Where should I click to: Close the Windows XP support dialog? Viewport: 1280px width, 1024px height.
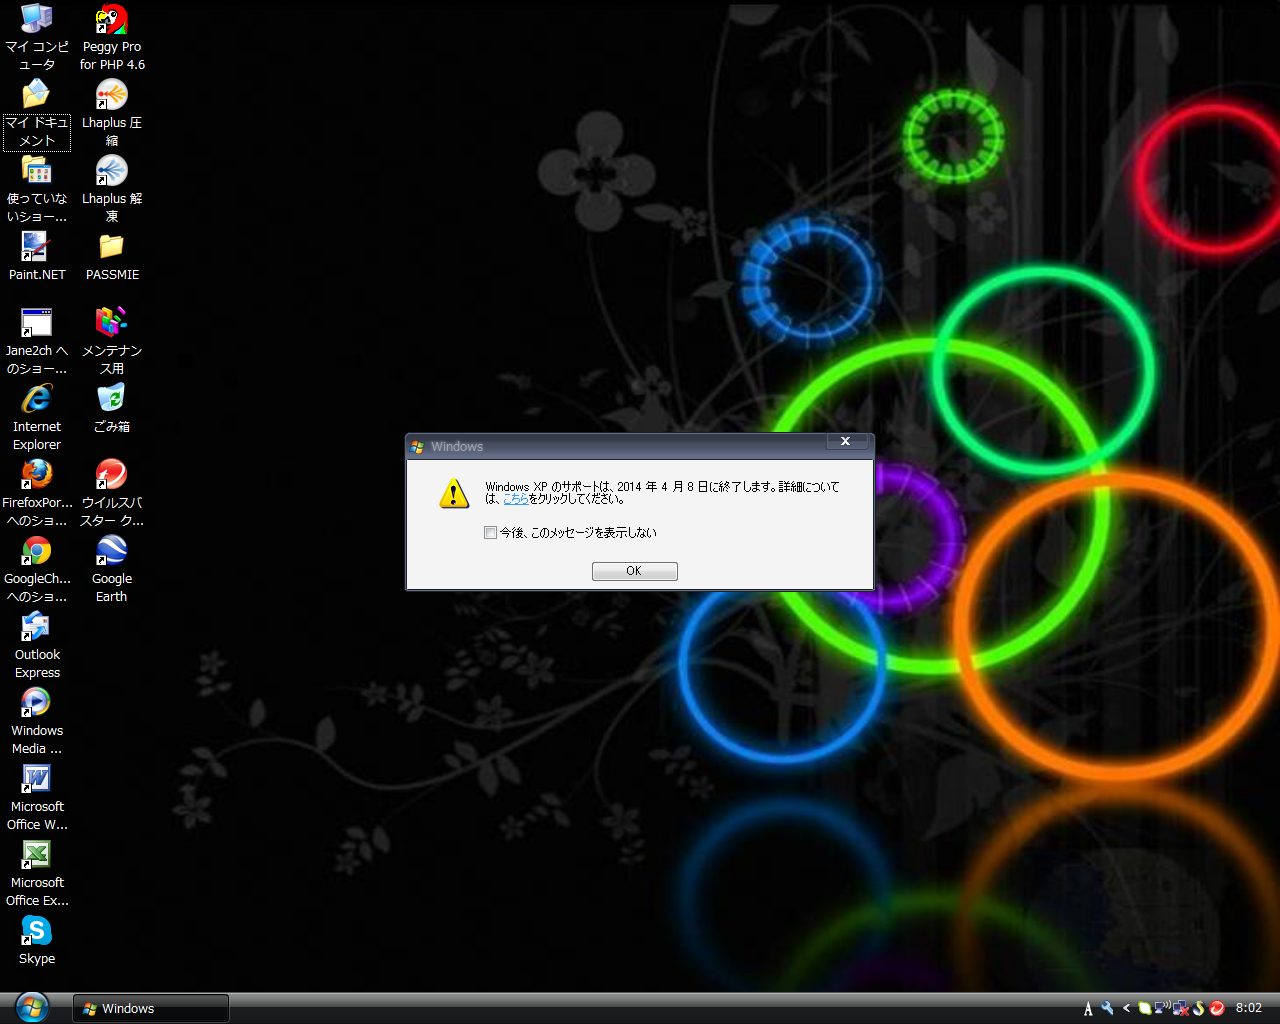(845, 441)
